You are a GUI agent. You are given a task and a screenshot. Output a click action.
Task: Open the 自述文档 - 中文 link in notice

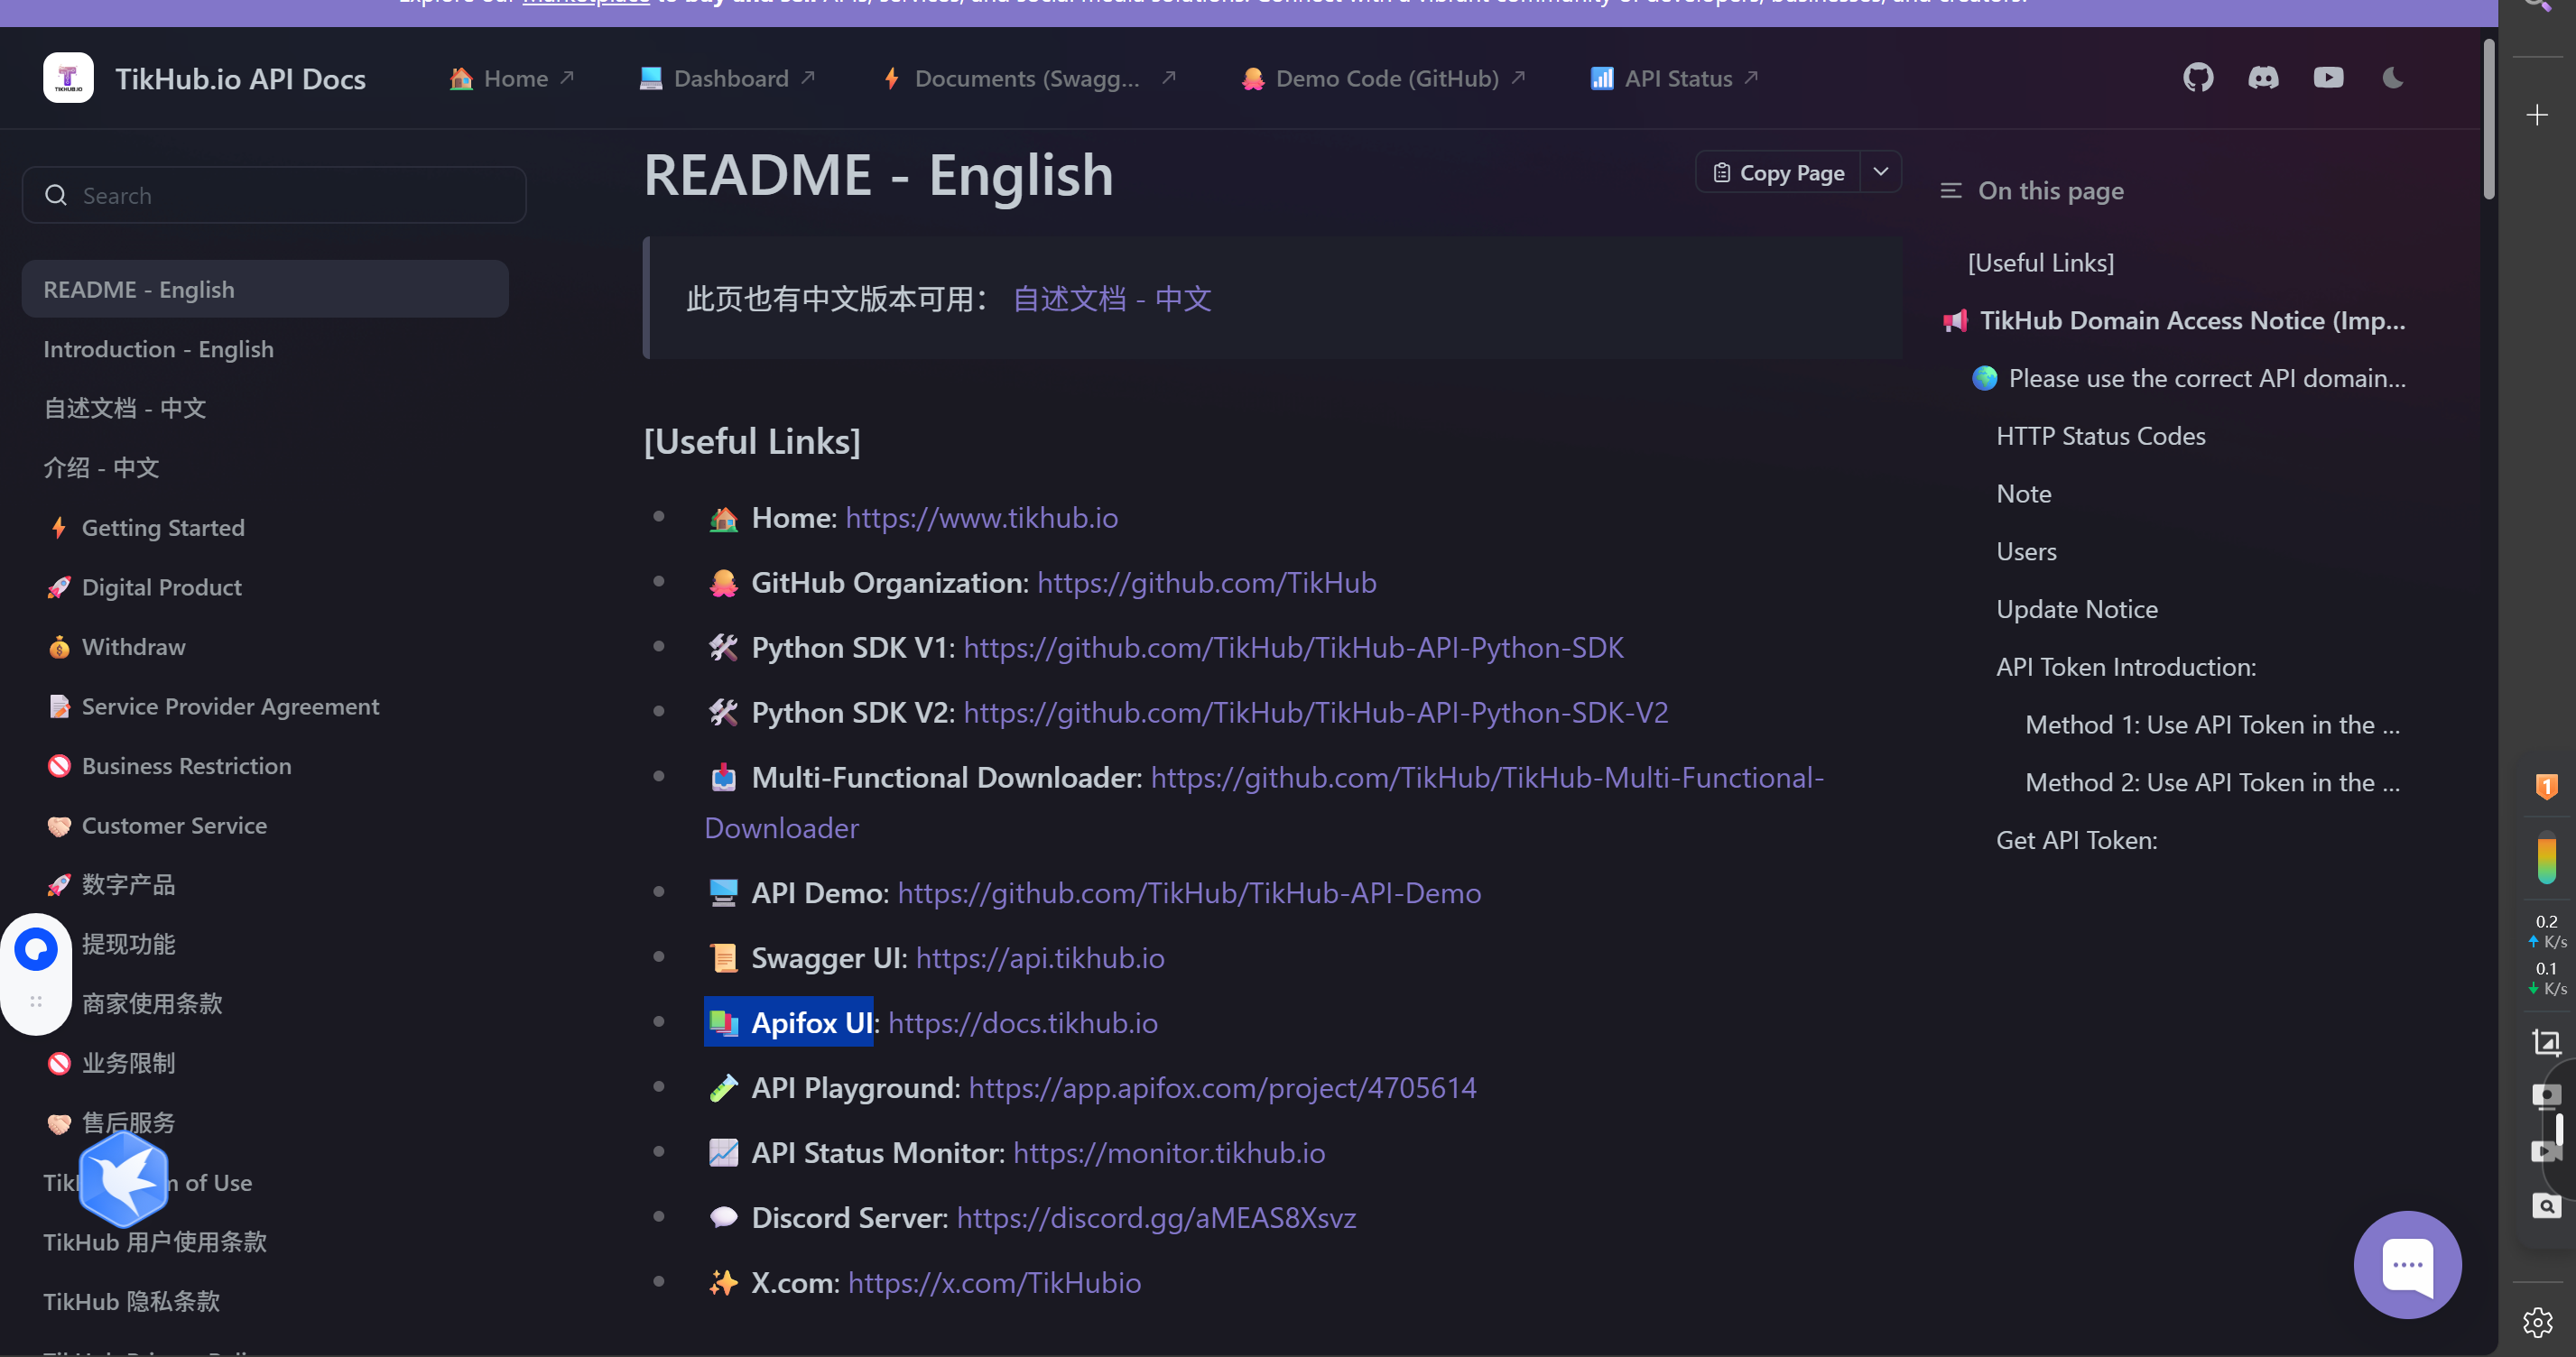pyautogui.click(x=1112, y=299)
